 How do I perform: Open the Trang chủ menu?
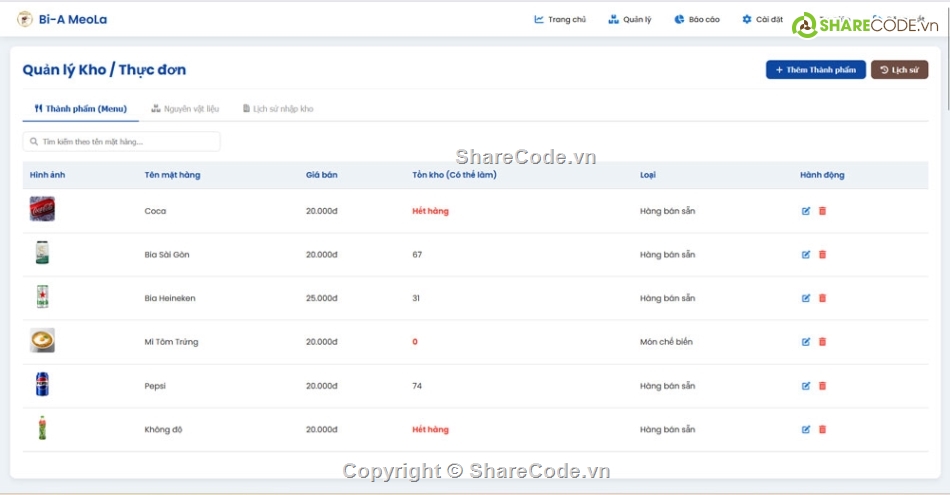(560, 19)
